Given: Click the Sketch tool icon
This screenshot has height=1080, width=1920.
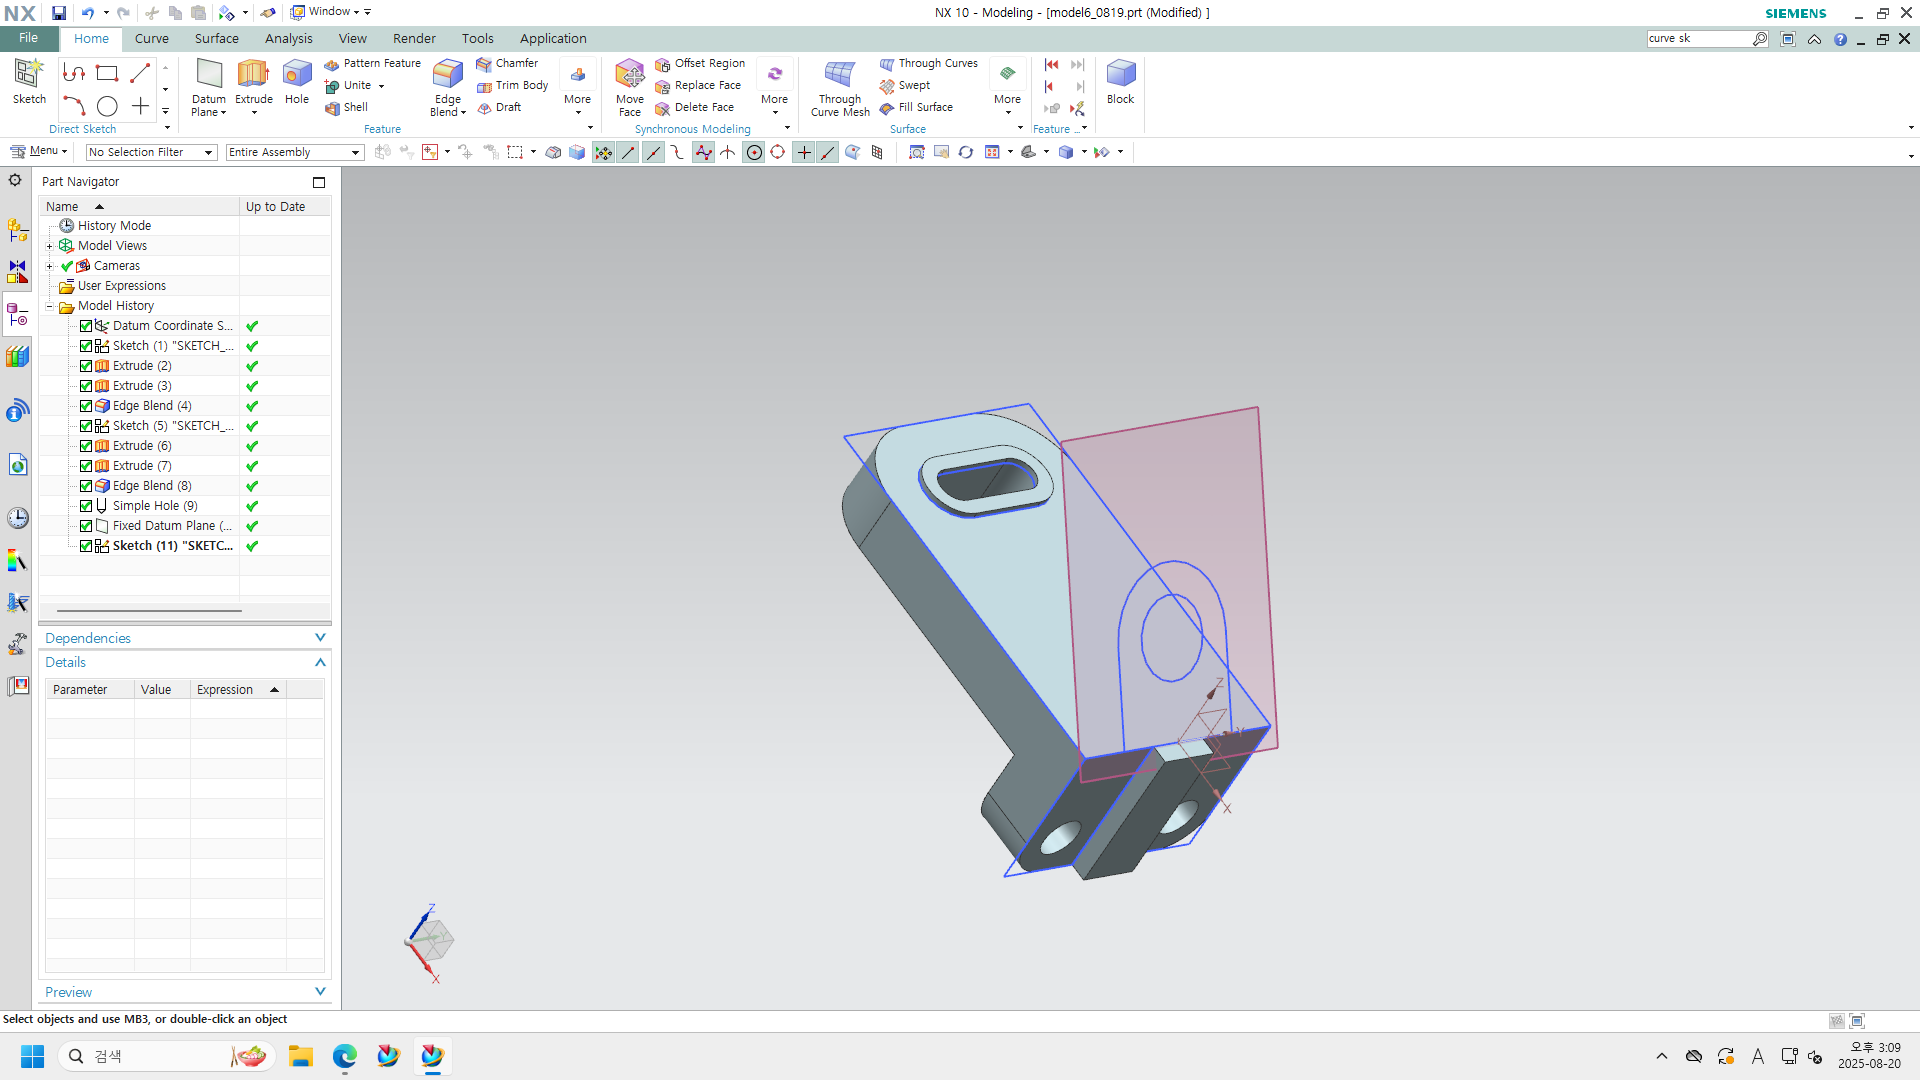Looking at the screenshot, I should pos(29,75).
